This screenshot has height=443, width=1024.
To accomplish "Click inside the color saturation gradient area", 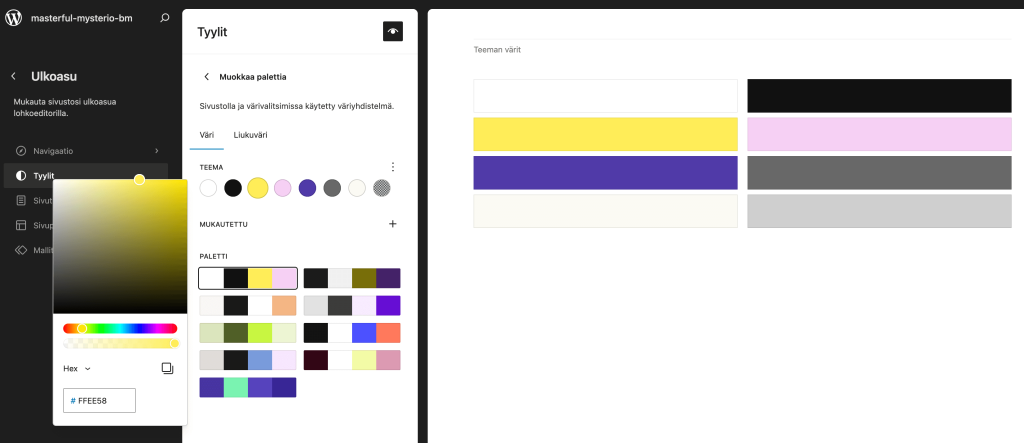I will point(120,246).
